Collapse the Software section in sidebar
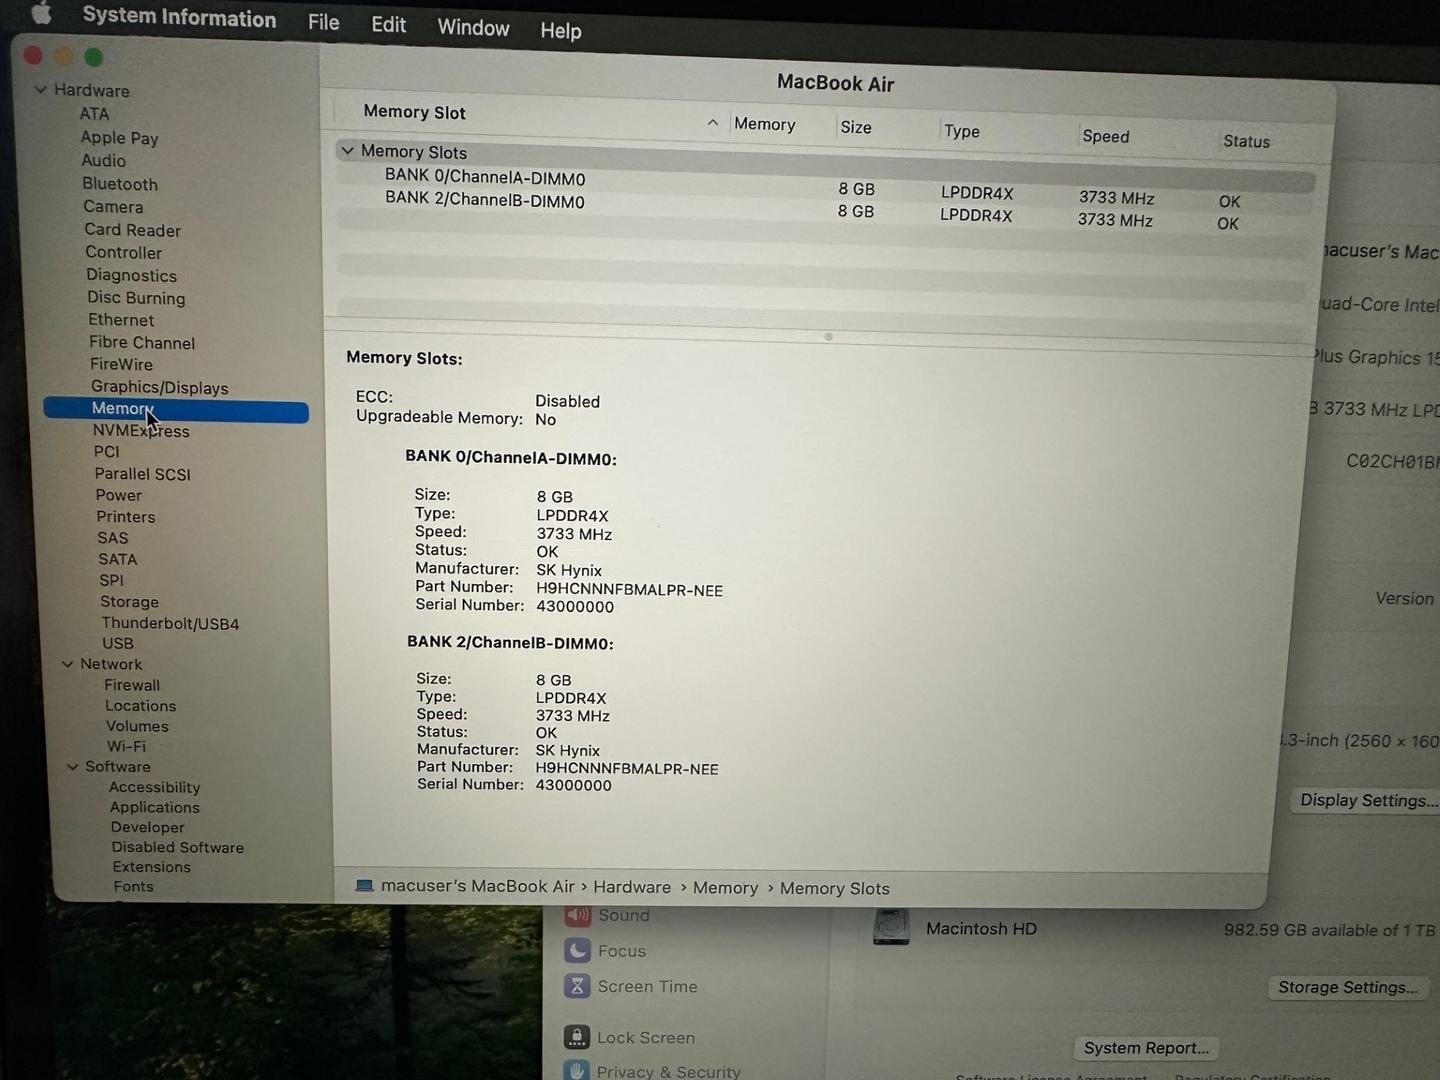1440x1080 pixels. (x=72, y=767)
